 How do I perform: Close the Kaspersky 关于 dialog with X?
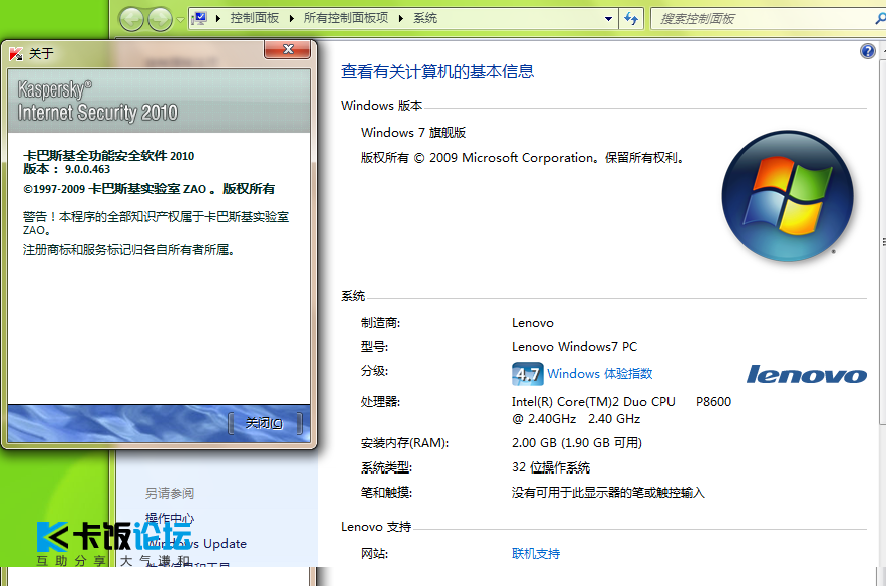[288, 49]
